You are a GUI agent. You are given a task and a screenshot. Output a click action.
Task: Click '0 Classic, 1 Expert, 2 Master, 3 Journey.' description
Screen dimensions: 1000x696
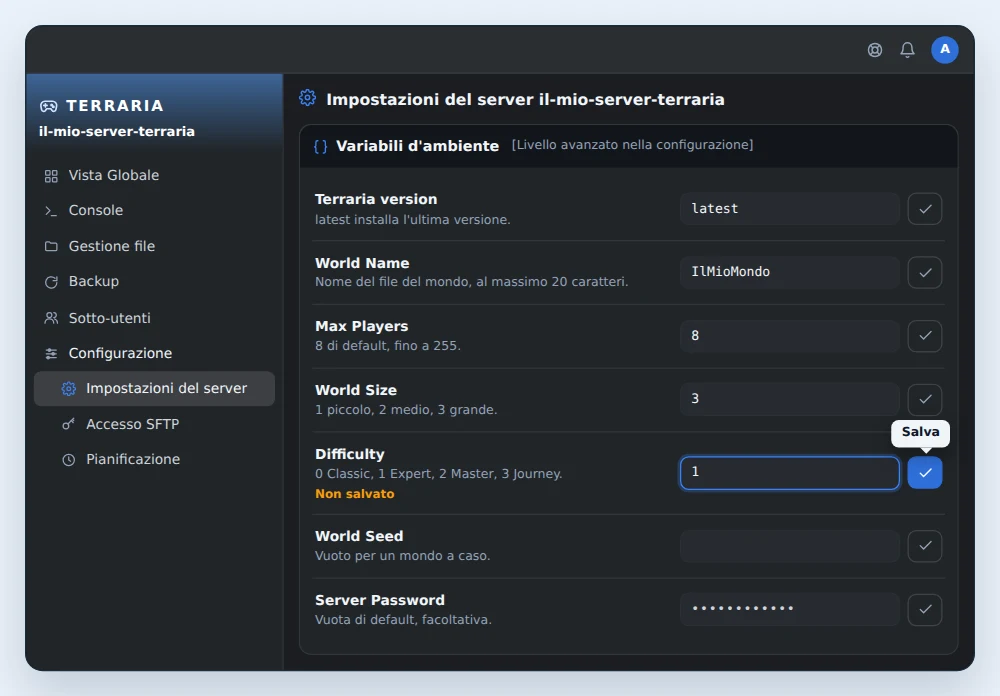[x=439, y=474]
